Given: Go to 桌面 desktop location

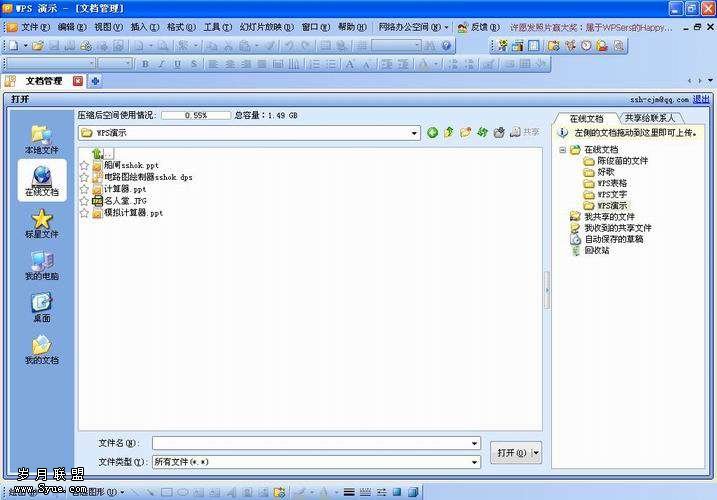Looking at the screenshot, I should pyautogui.click(x=42, y=307).
